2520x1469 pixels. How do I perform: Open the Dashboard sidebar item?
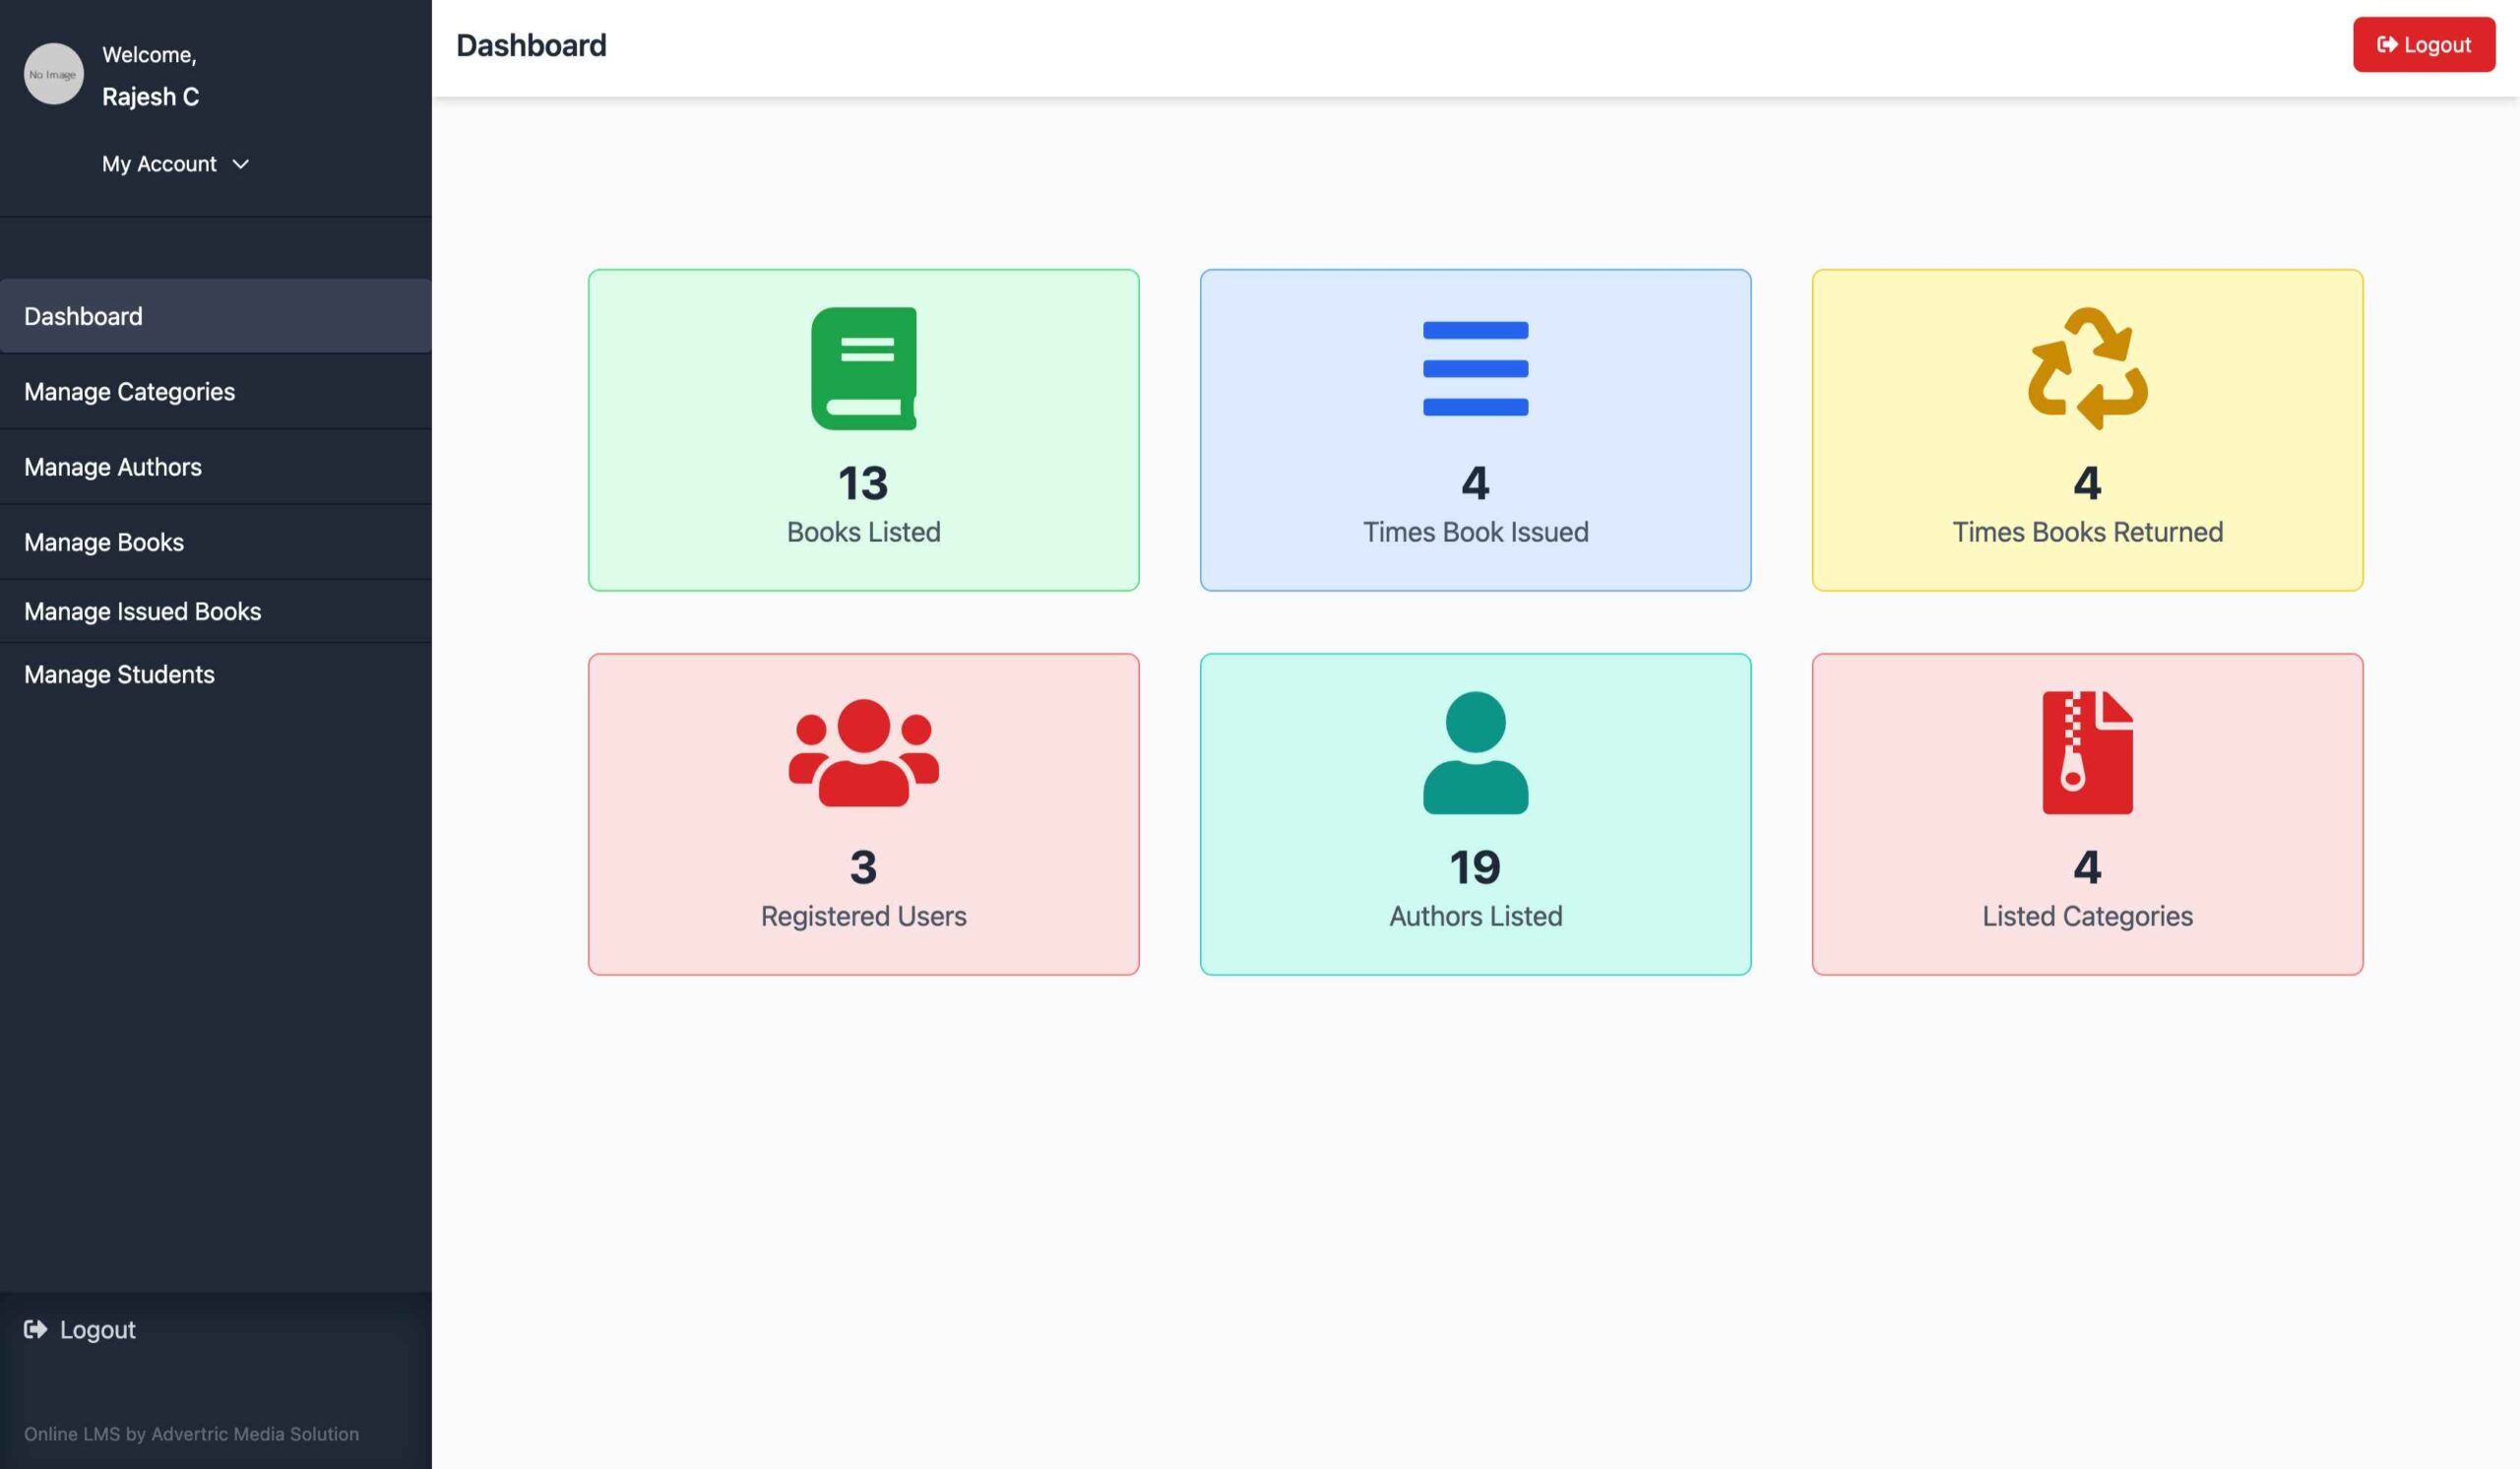tap(83, 316)
